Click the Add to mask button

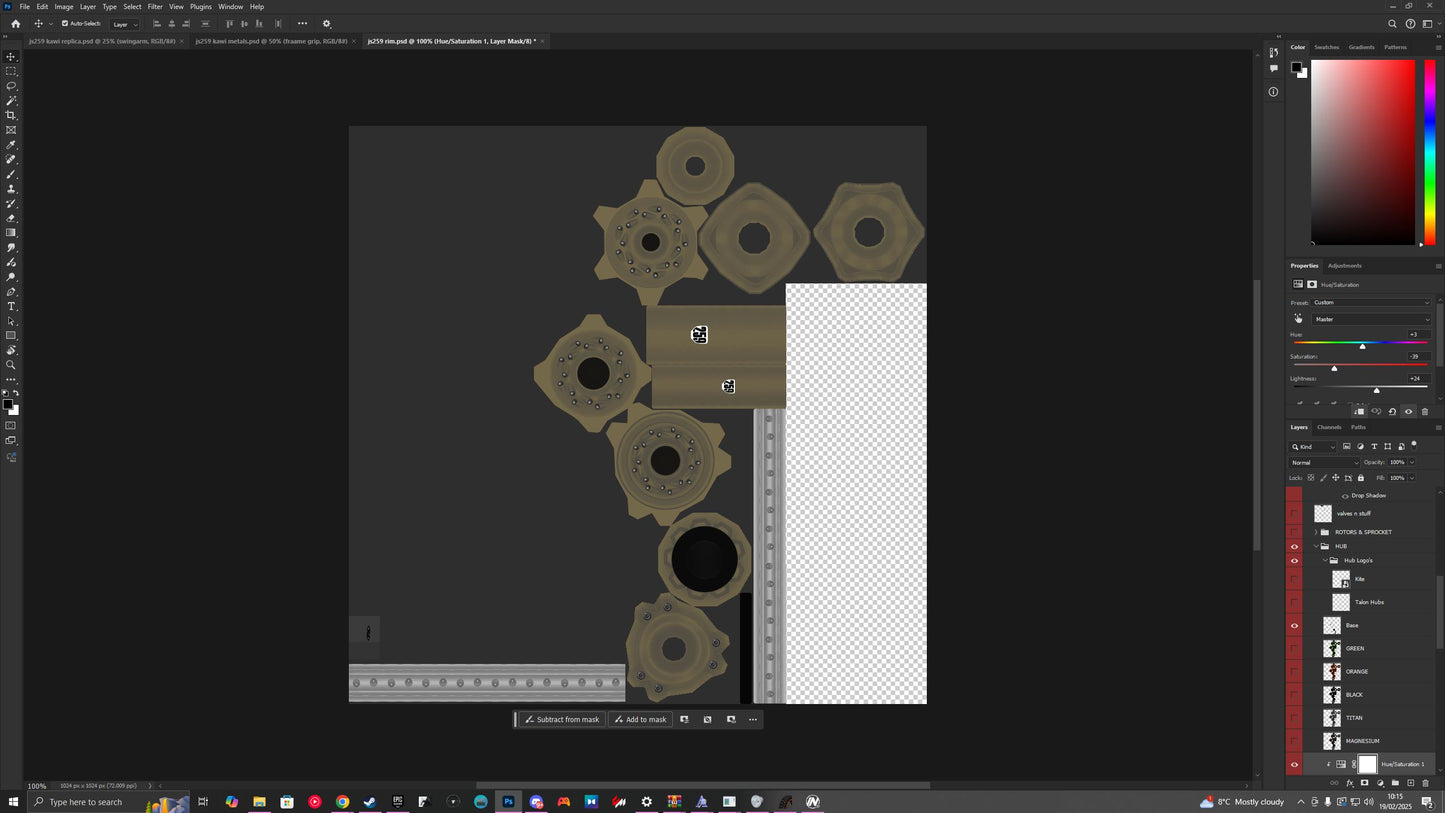[x=640, y=719]
